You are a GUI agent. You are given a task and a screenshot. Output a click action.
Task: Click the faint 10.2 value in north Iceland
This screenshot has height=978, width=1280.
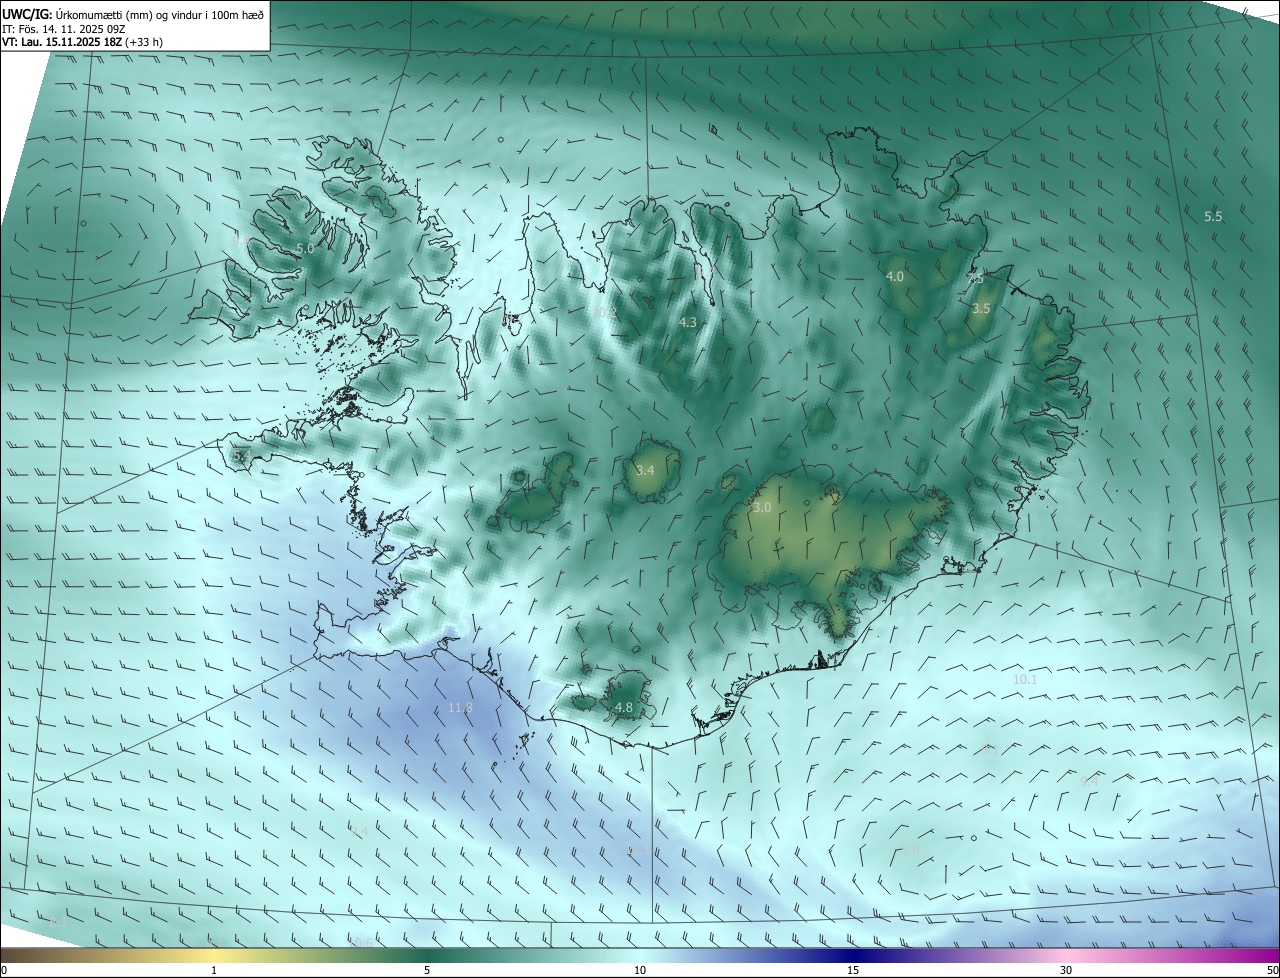click(x=604, y=313)
